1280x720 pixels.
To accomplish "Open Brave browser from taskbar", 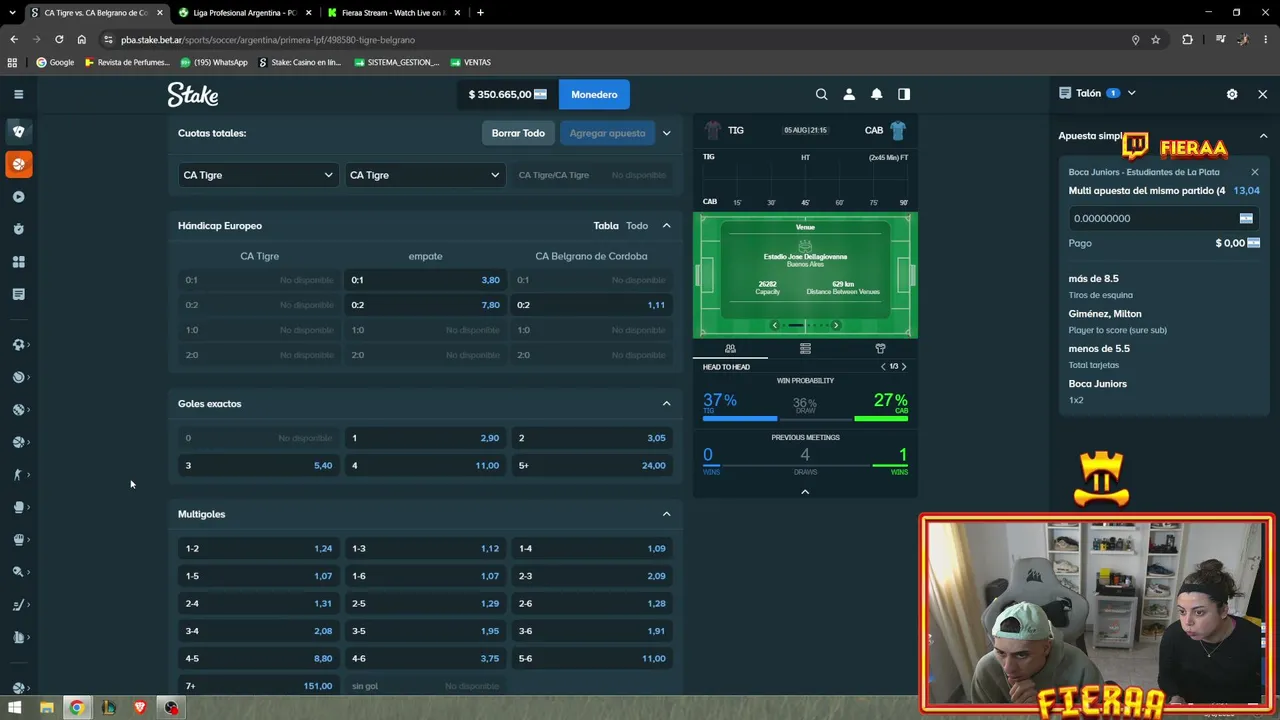I will [140, 708].
